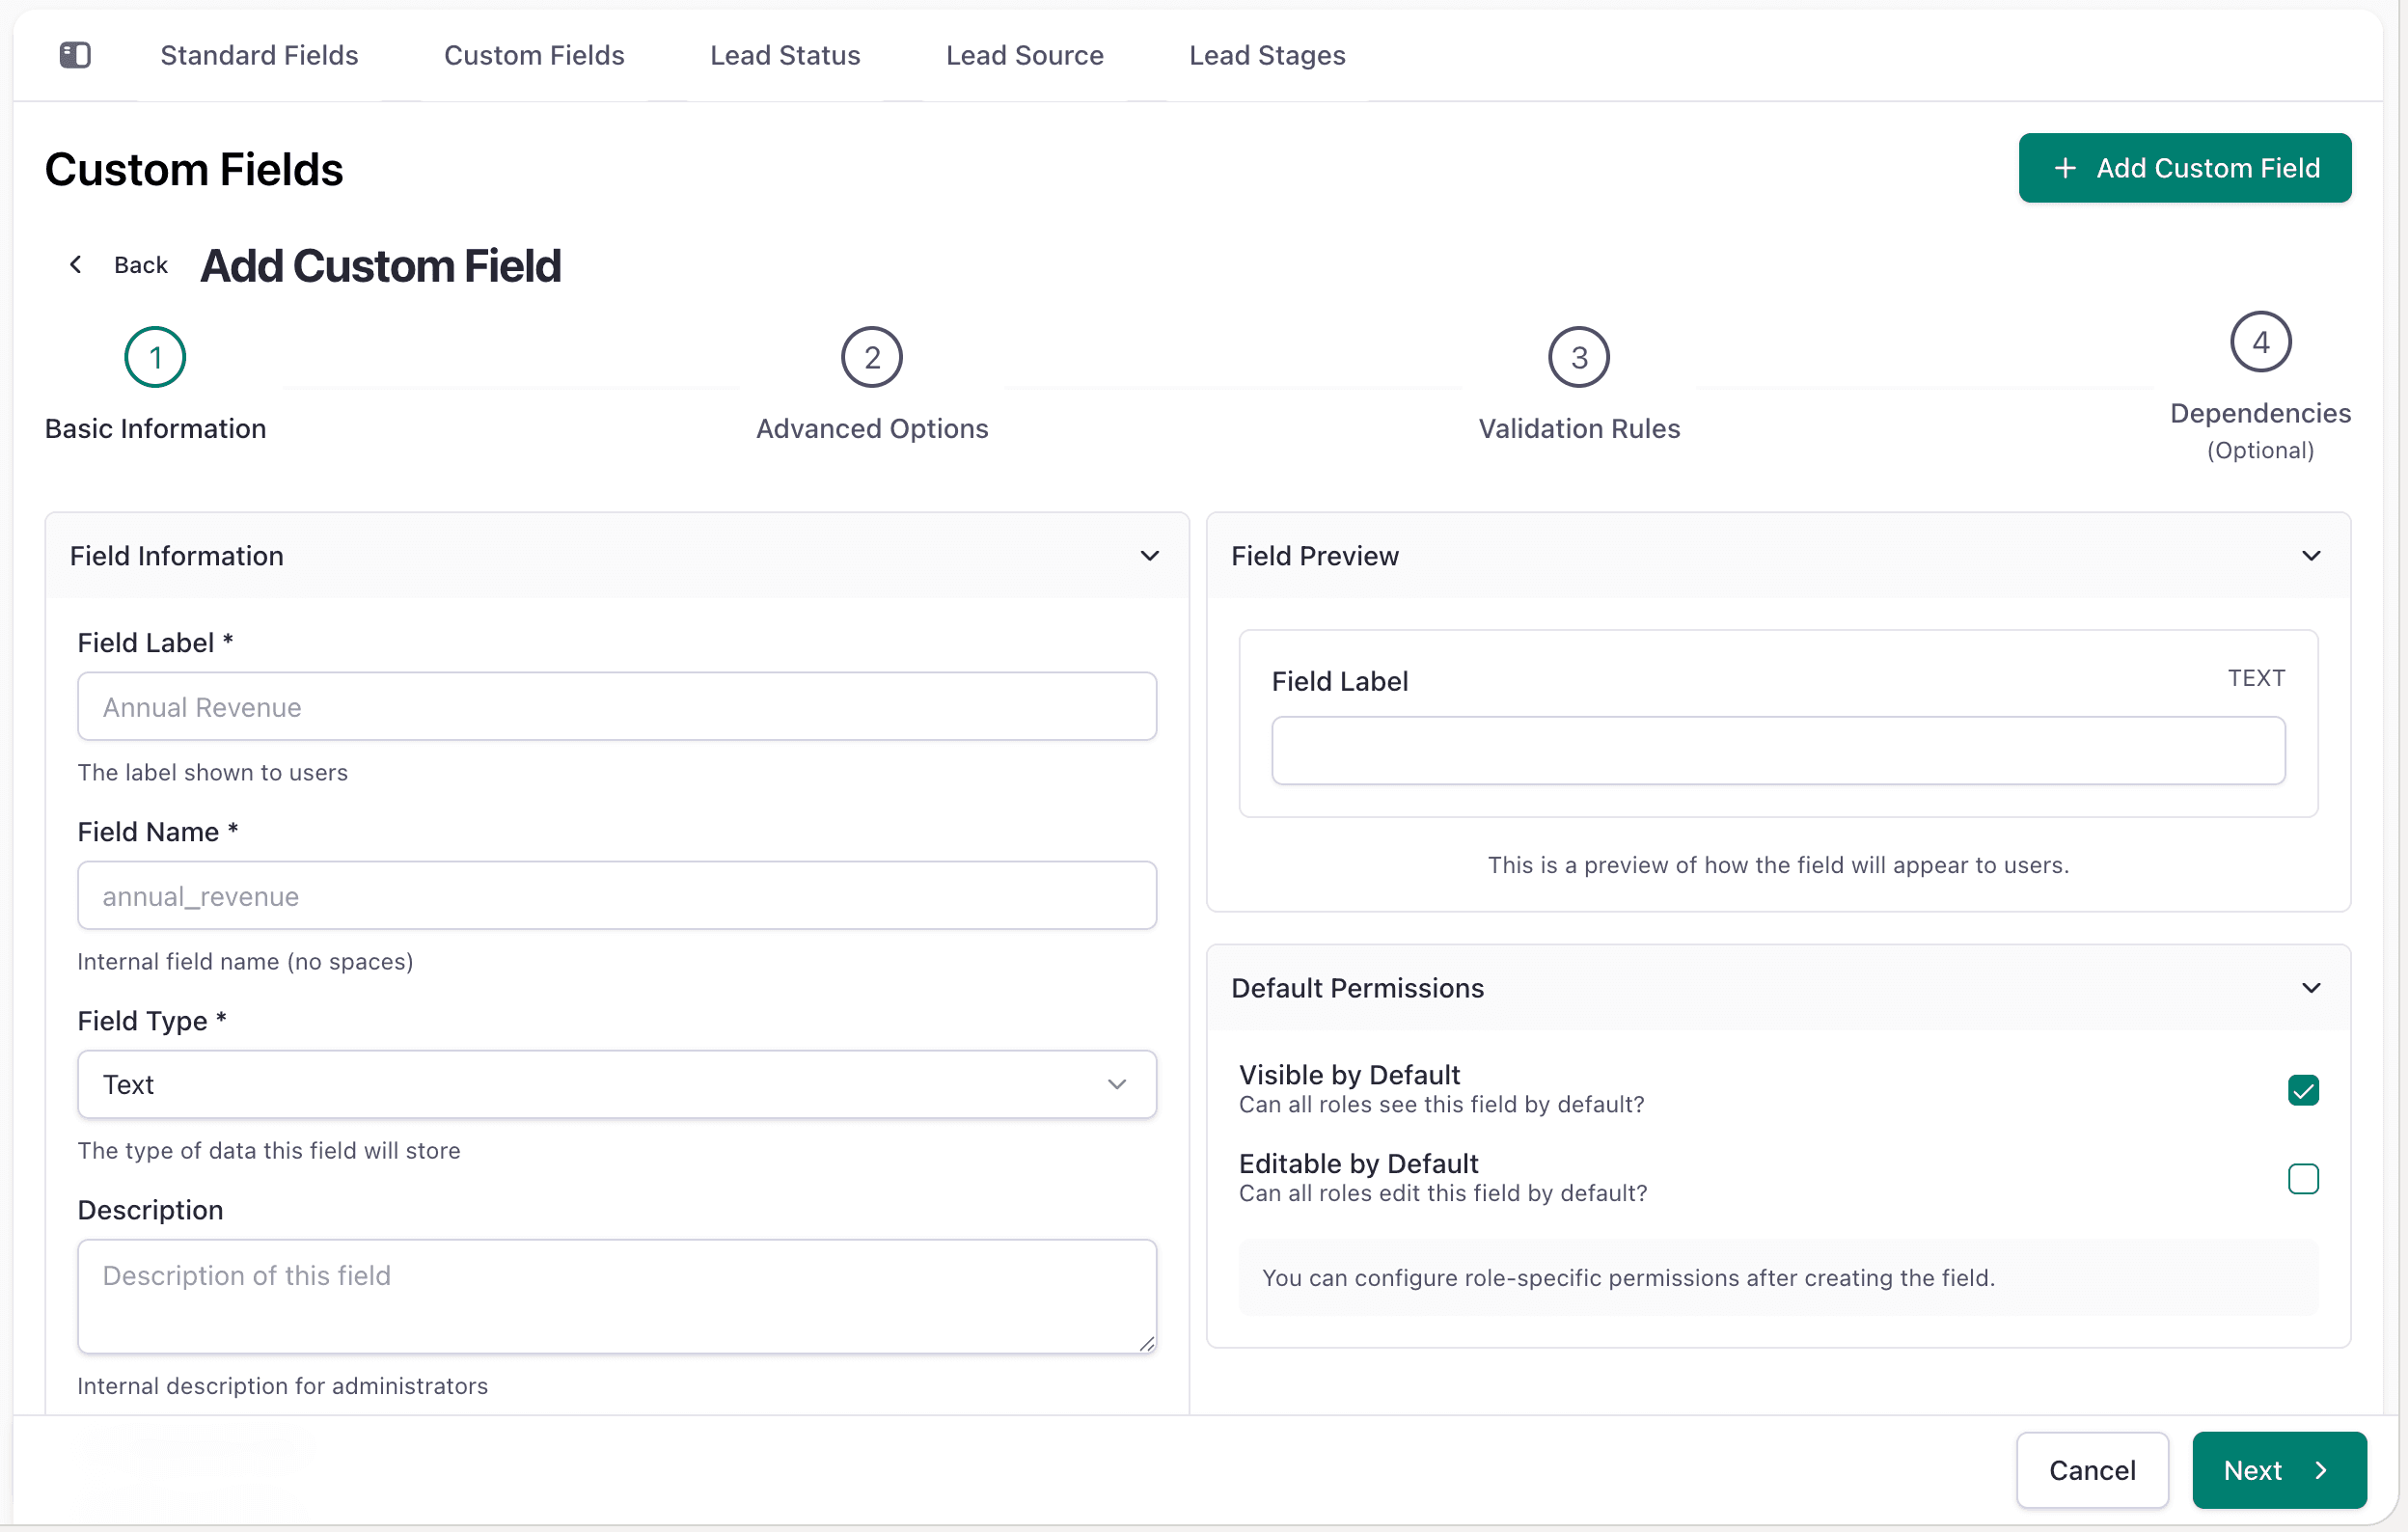The width and height of the screenshot is (2408, 1532).
Task: Collapse the Field Preview section
Action: (2310, 556)
